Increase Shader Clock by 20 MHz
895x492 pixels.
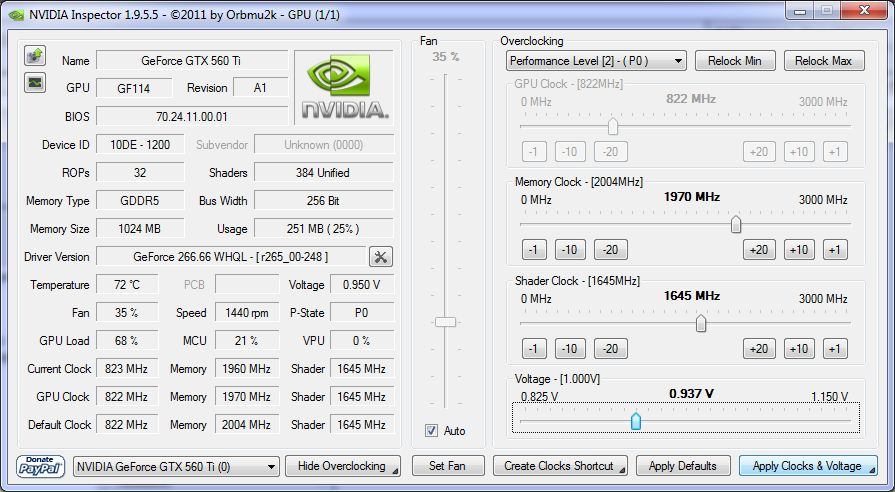(759, 349)
